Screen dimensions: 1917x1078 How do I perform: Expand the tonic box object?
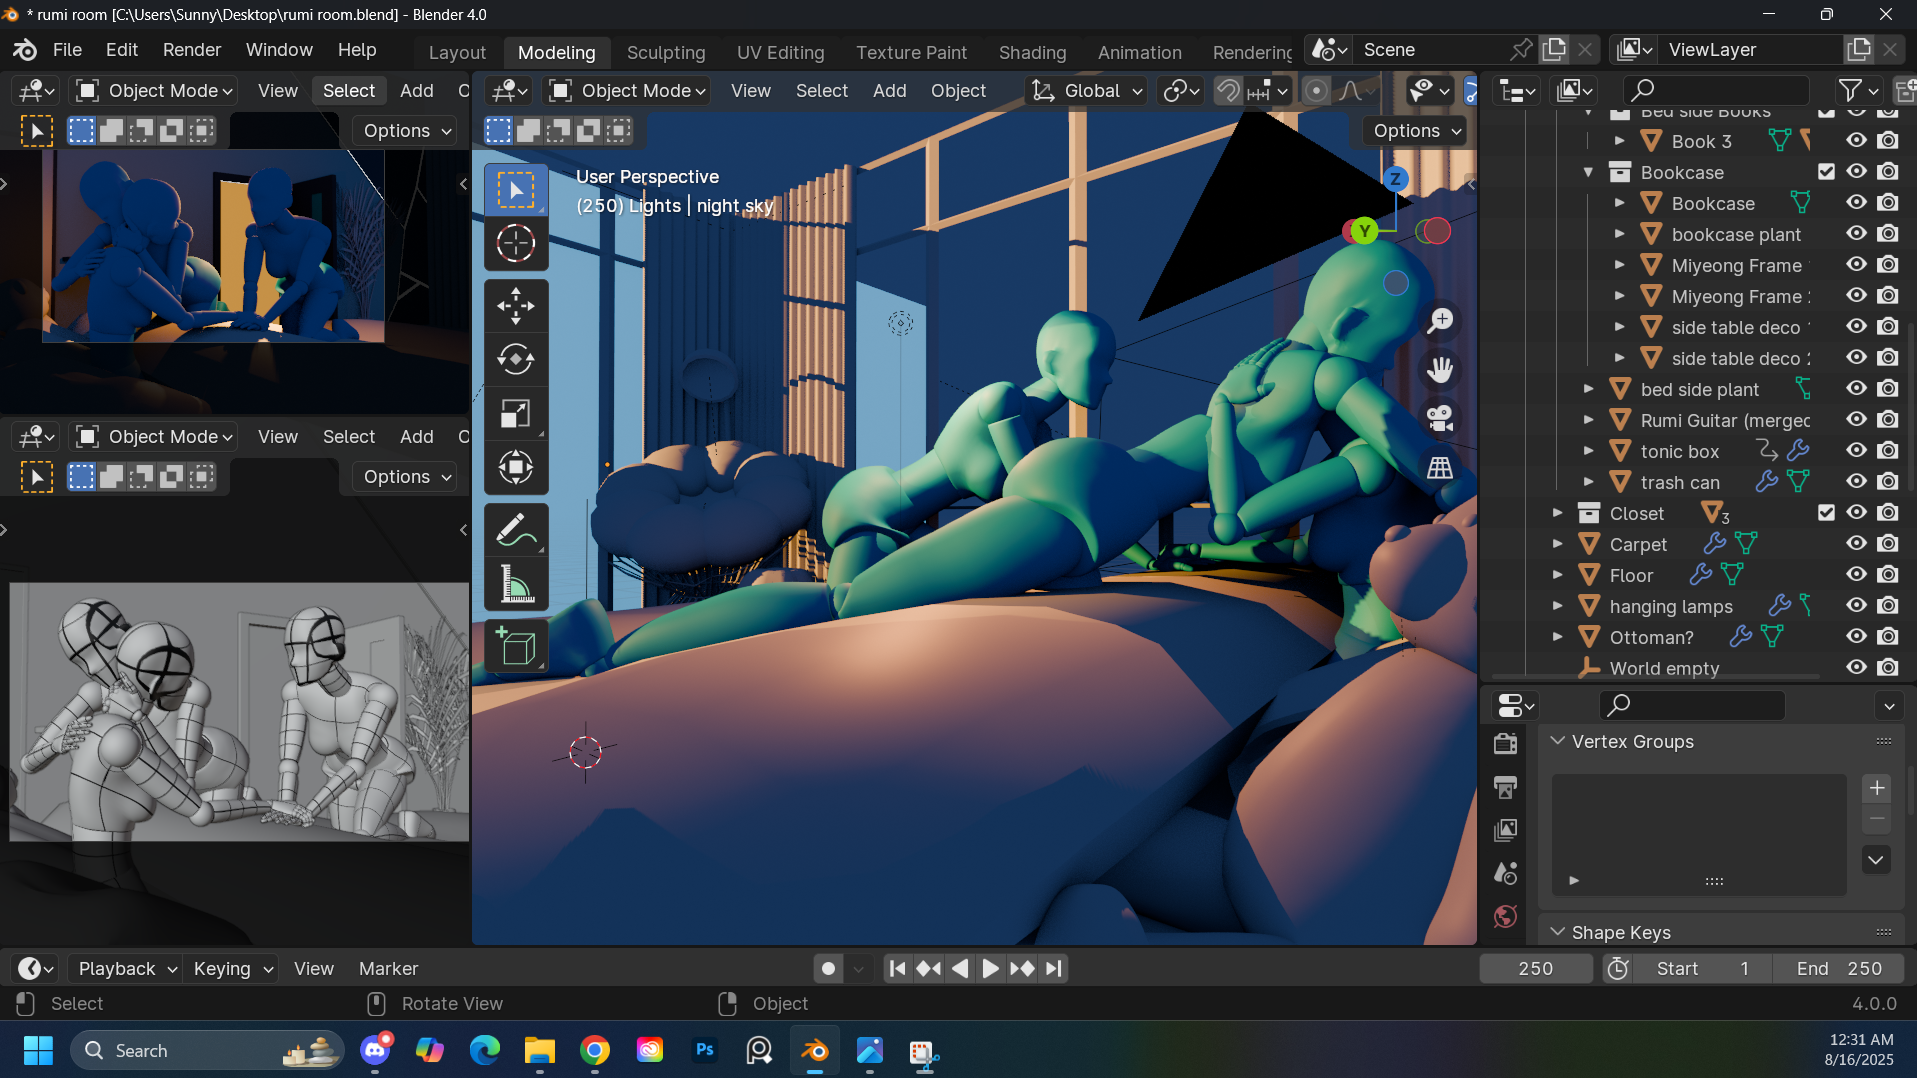pyautogui.click(x=1588, y=451)
